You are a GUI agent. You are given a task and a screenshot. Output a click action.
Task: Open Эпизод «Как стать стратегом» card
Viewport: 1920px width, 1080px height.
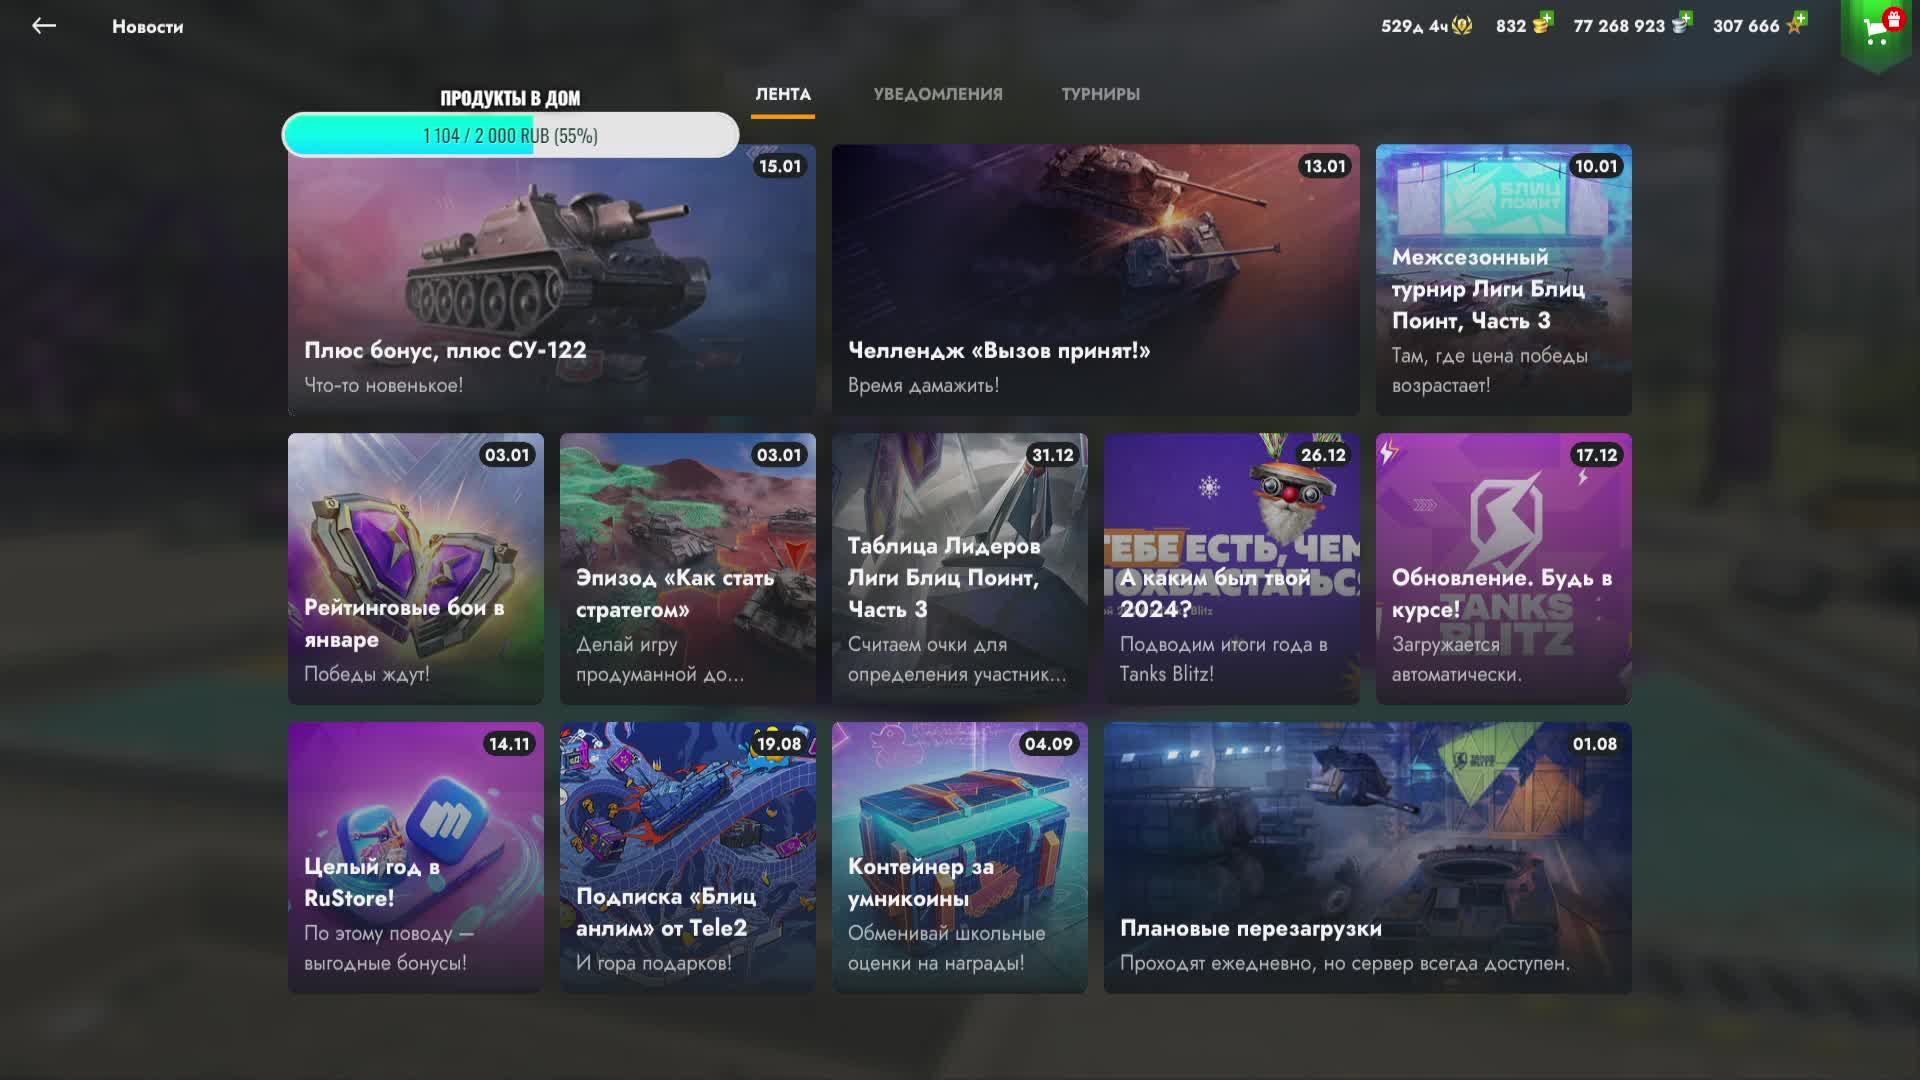pos(688,569)
